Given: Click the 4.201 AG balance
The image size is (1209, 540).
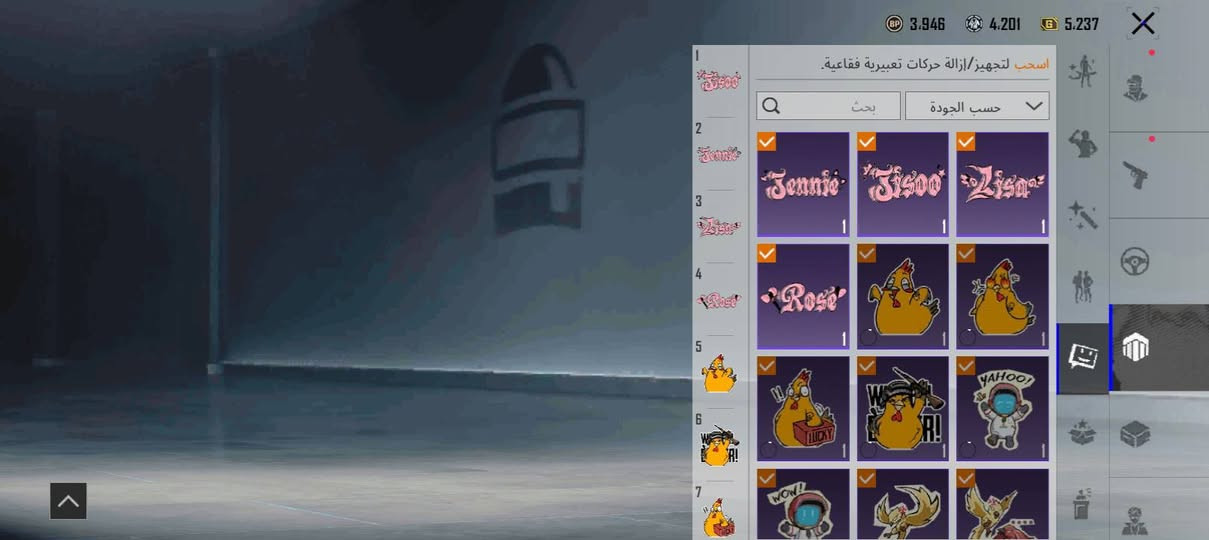Looking at the screenshot, I should coord(1004,24).
